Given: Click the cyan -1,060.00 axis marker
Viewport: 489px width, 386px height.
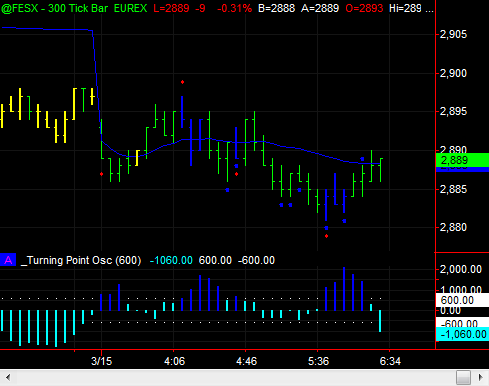Looking at the screenshot, I should click(x=462, y=334).
